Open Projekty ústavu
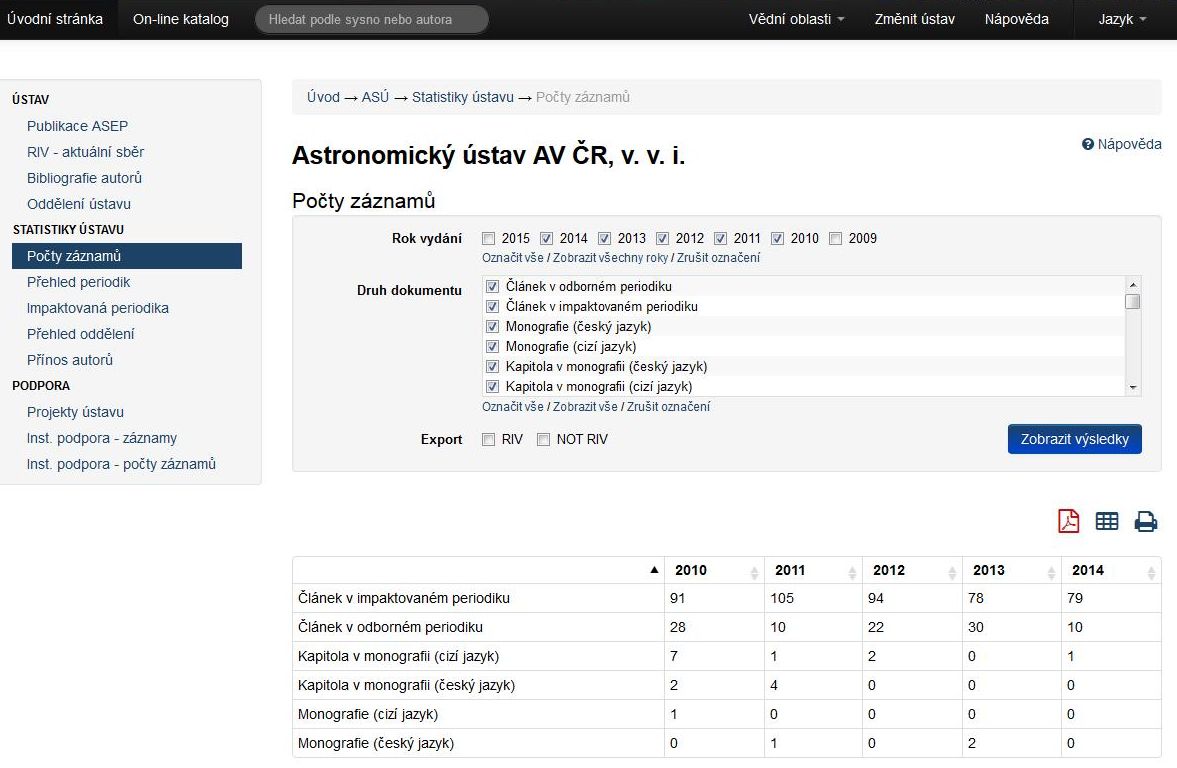Image resolution: width=1177 pixels, height=768 pixels. click(75, 412)
